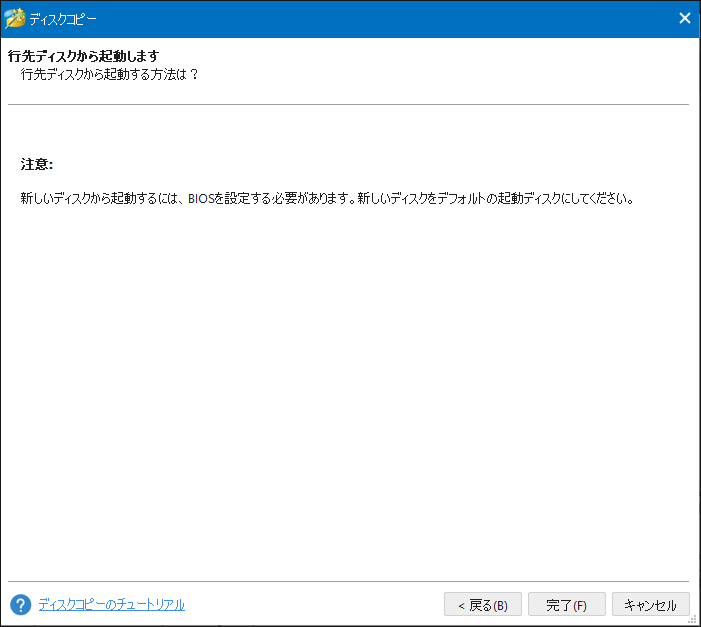This screenshot has width=701, height=627.
Task: Open the ディスクコピーのチュートリアル link
Action: point(111,605)
